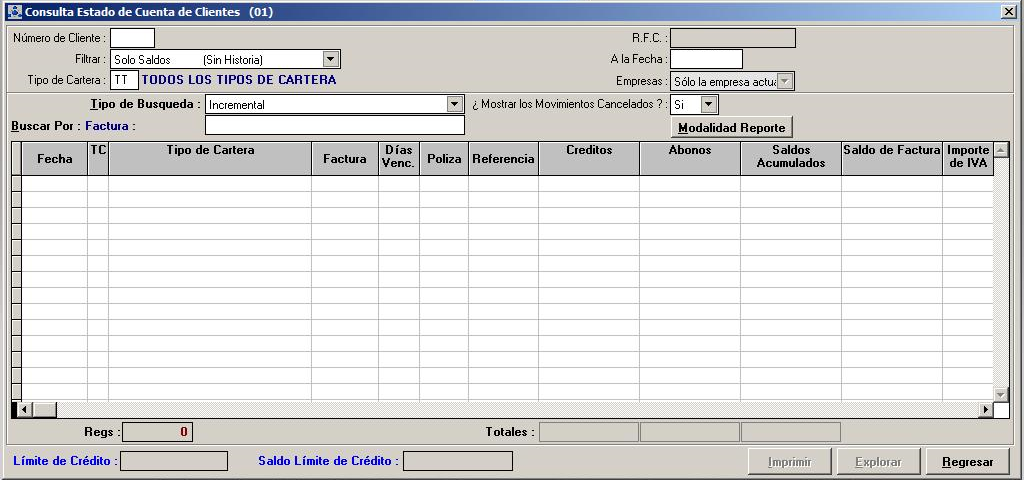Click the Creditos column header

pyautogui.click(x=589, y=158)
